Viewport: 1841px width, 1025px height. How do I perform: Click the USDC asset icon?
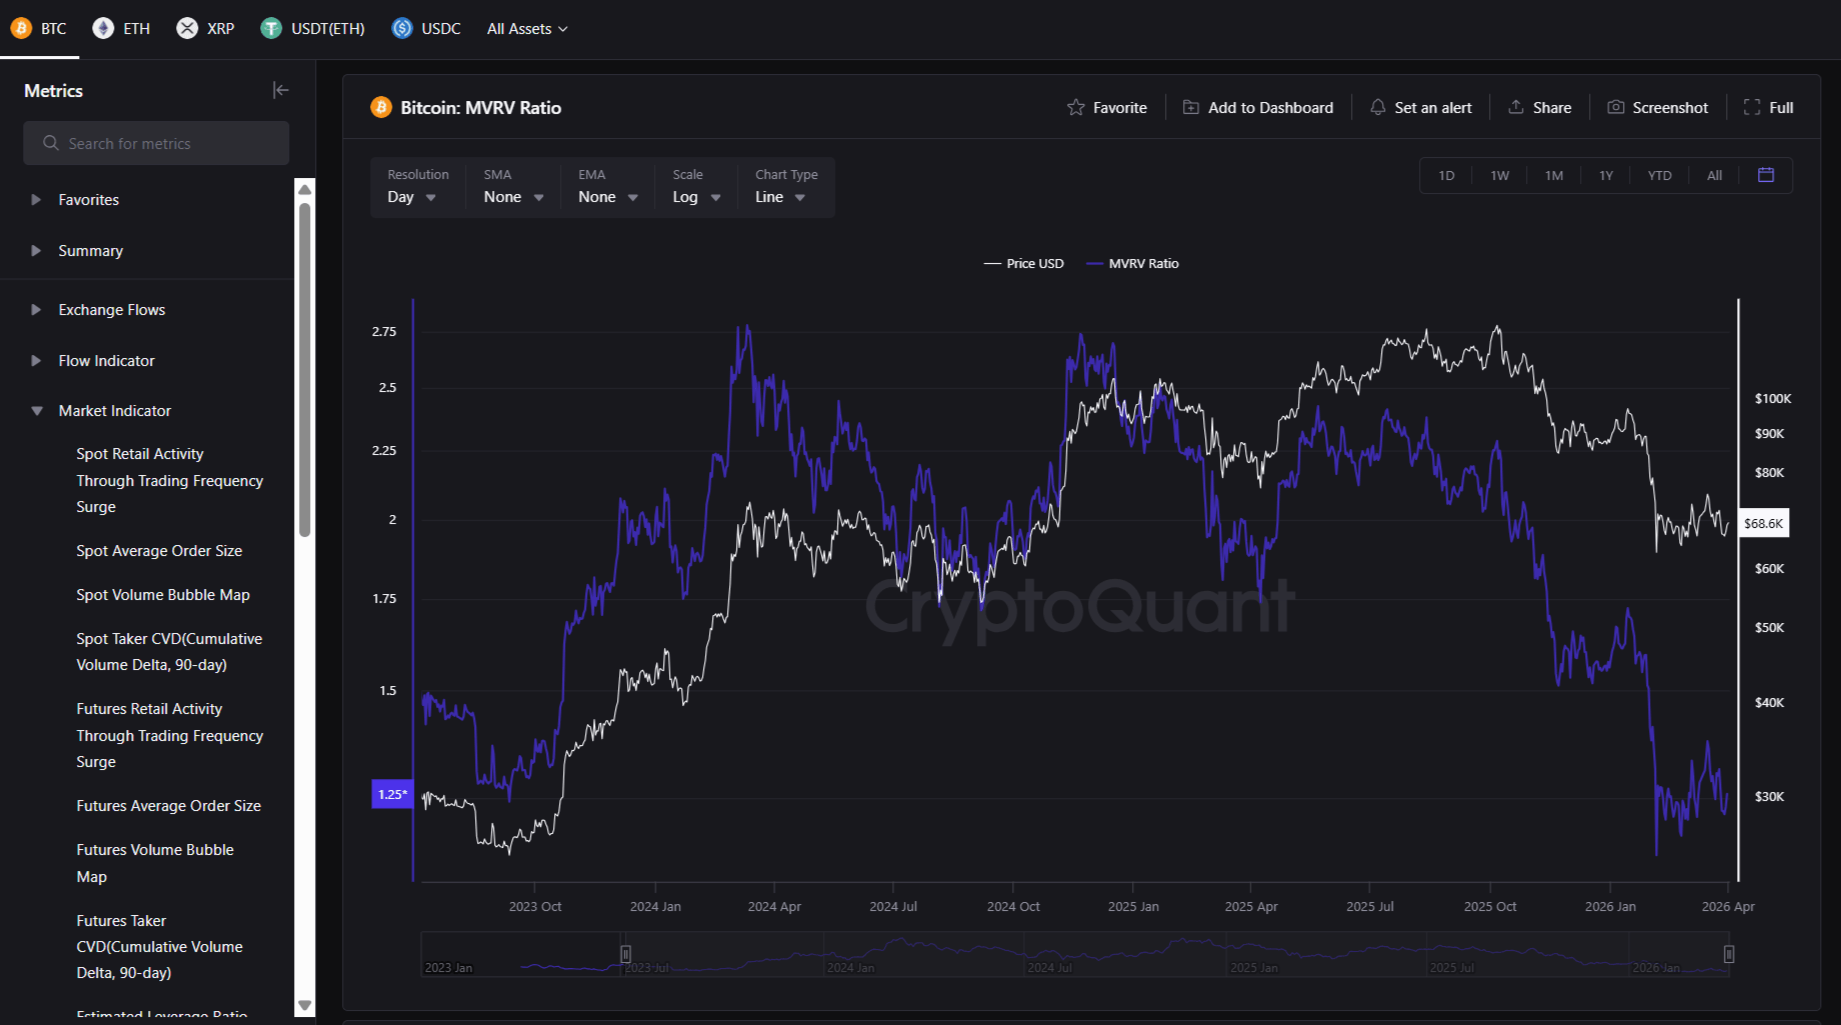[x=401, y=28]
